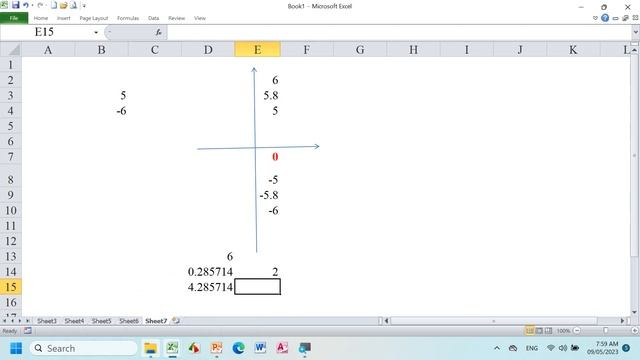Minimize the ribbon with the caret icon
640x360 pixels.
point(595,18)
